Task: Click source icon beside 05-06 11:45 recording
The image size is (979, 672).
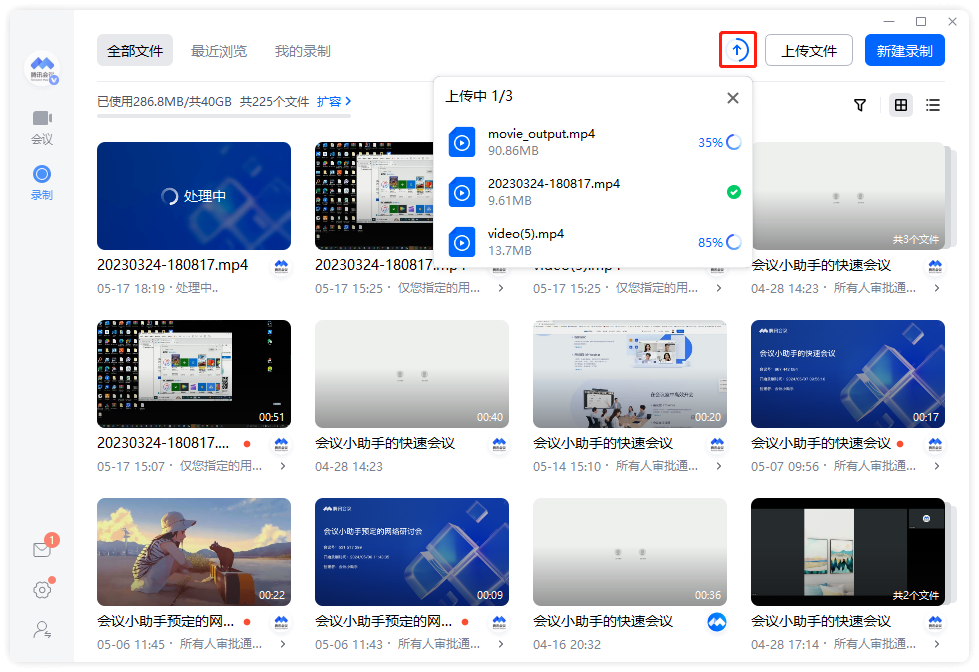Action: (282, 622)
